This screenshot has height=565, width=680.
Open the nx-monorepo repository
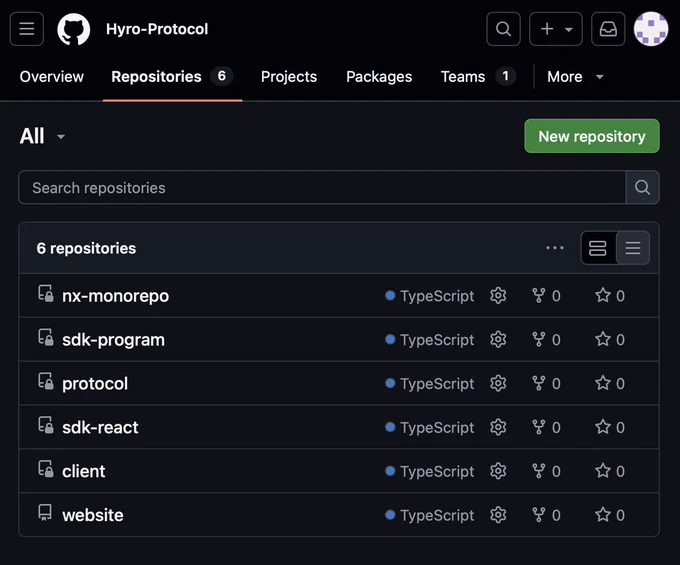coord(115,296)
